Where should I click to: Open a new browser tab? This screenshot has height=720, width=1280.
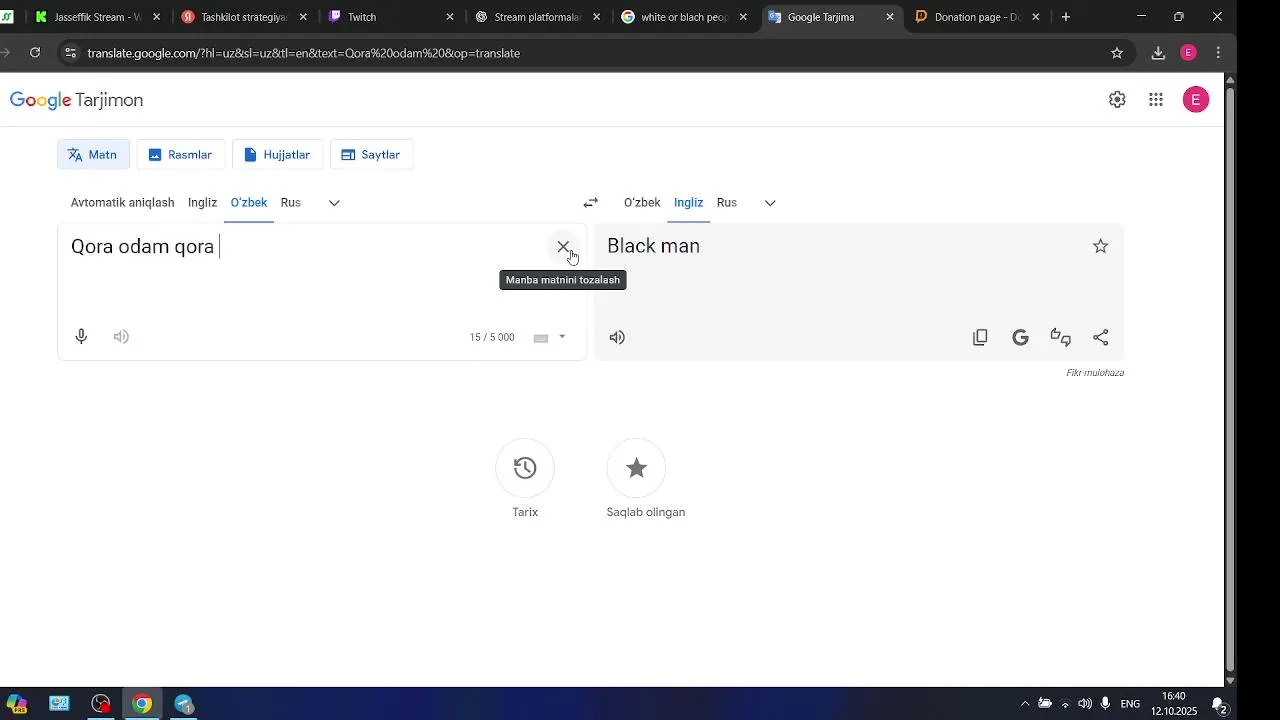pyautogui.click(x=1066, y=17)
